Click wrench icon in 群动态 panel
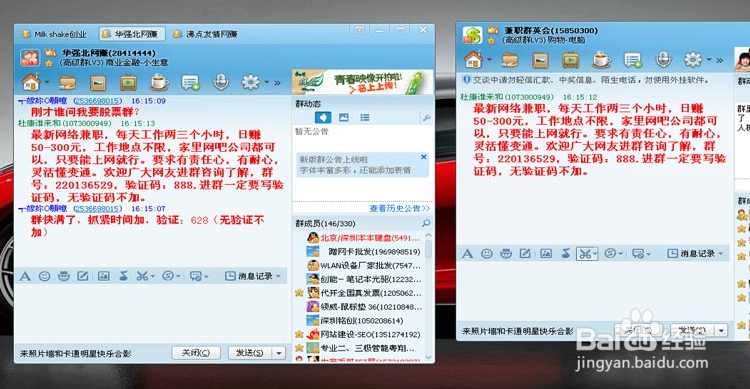The width and height of the screenshot is (750, 389). coord(426,117)
